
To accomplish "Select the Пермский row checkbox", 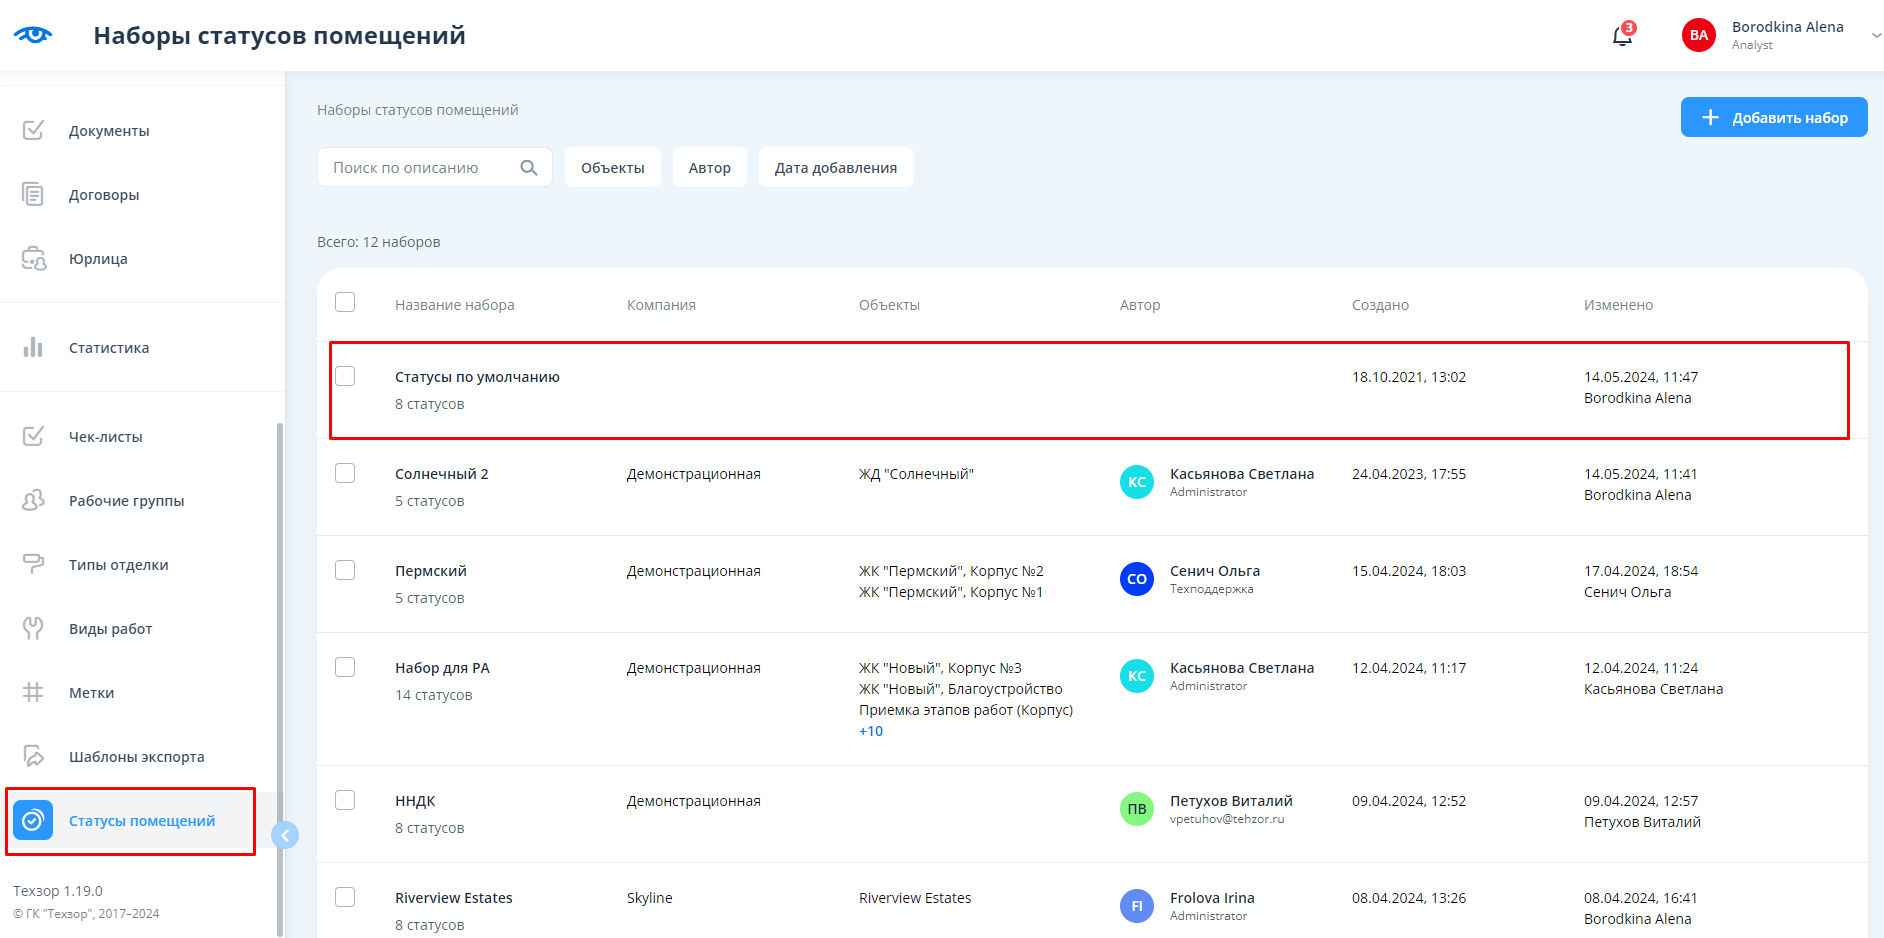I will tap(345, 570).
